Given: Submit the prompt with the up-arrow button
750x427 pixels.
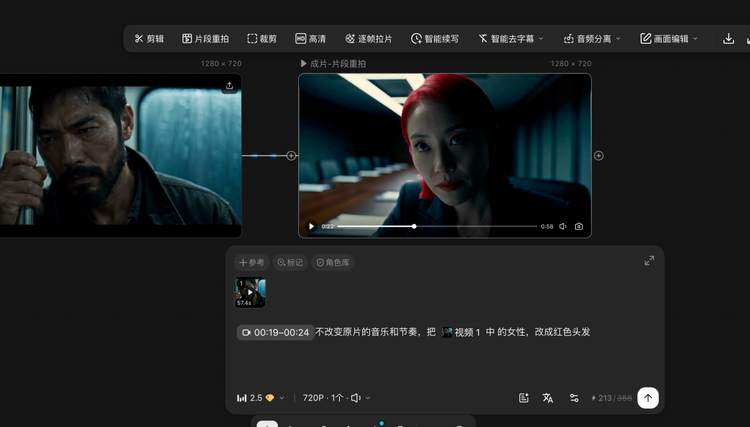Looking at the screenshot, I should point(648,398).
